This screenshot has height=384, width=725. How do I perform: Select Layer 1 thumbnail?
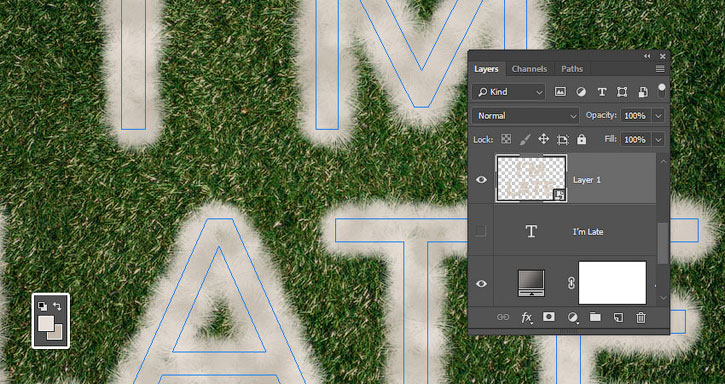click(x=532, y=179)
